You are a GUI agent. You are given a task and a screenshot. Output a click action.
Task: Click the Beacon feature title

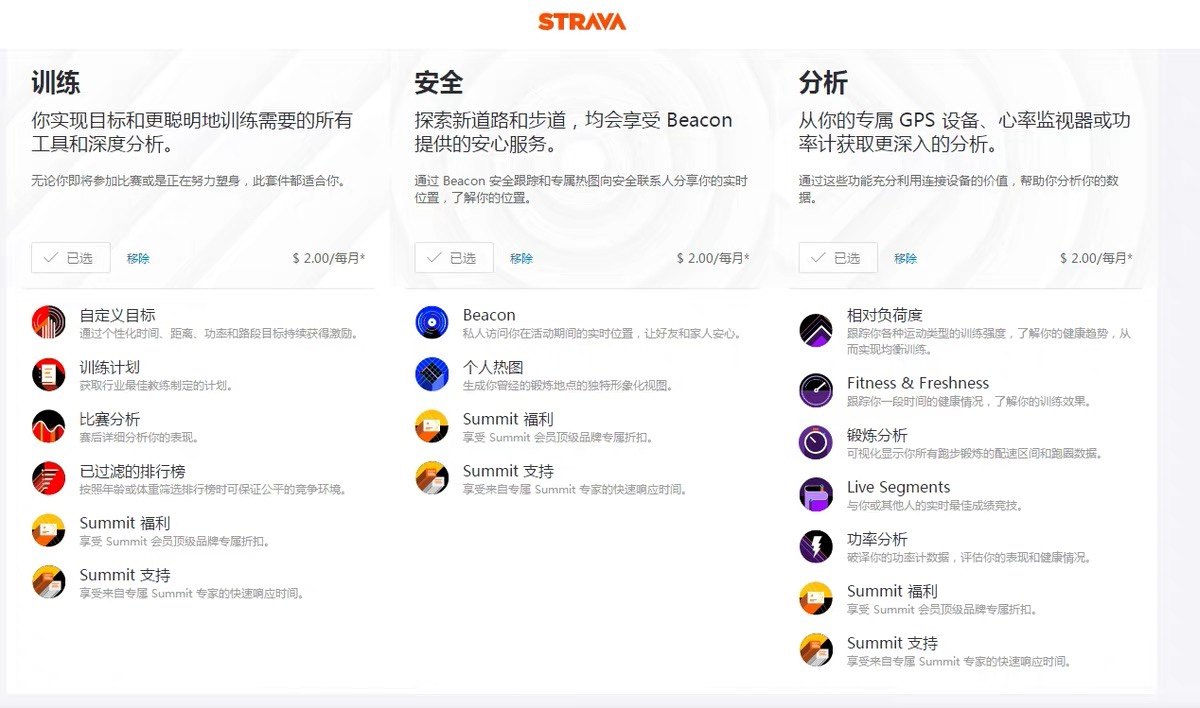(x=489, y=315)
